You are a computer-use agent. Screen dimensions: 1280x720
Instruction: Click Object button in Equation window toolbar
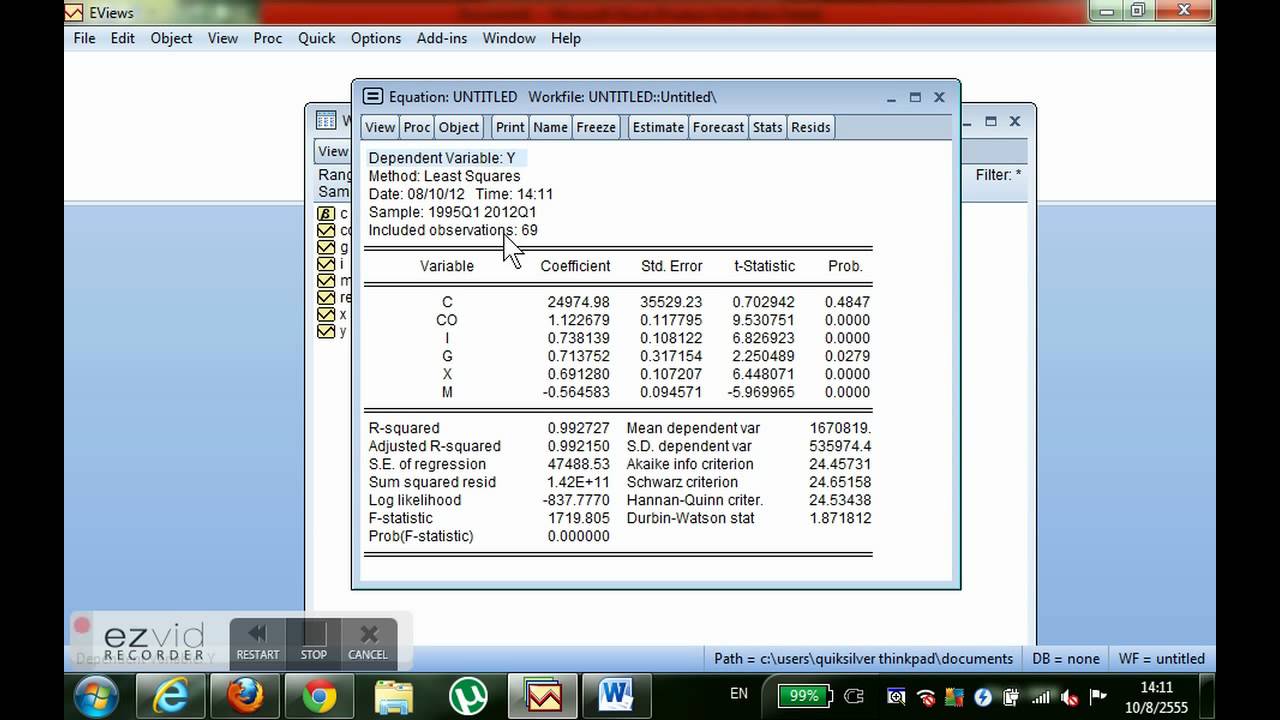[459, 127]
